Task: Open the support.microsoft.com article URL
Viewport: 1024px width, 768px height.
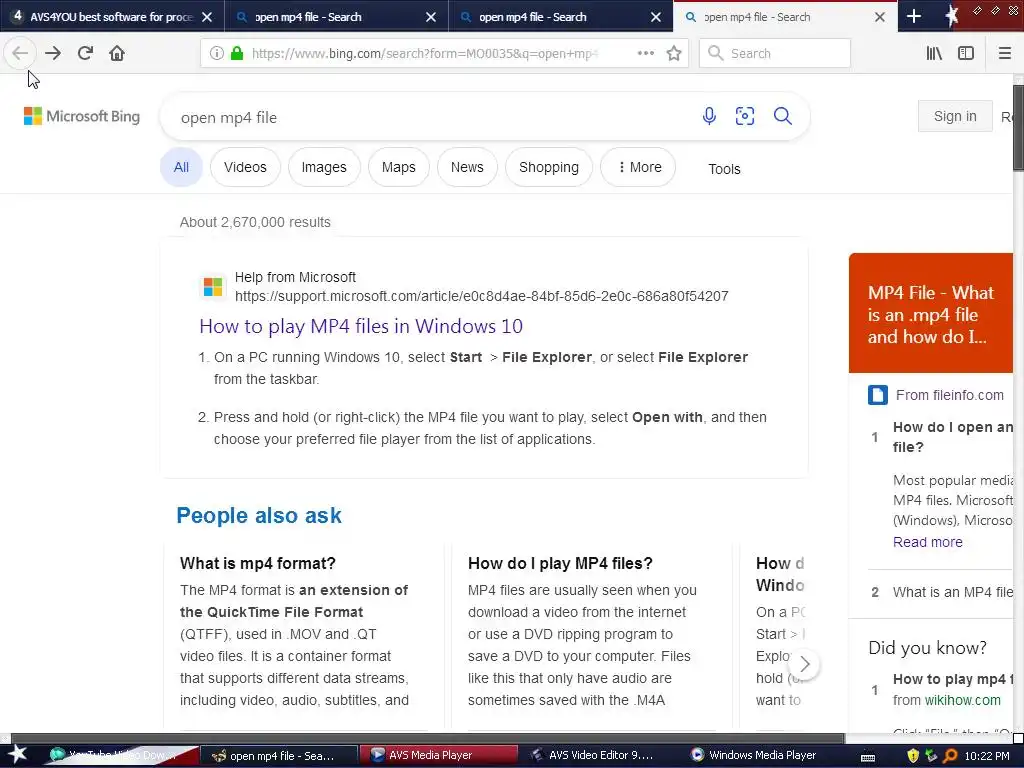Action: point(481,296)
